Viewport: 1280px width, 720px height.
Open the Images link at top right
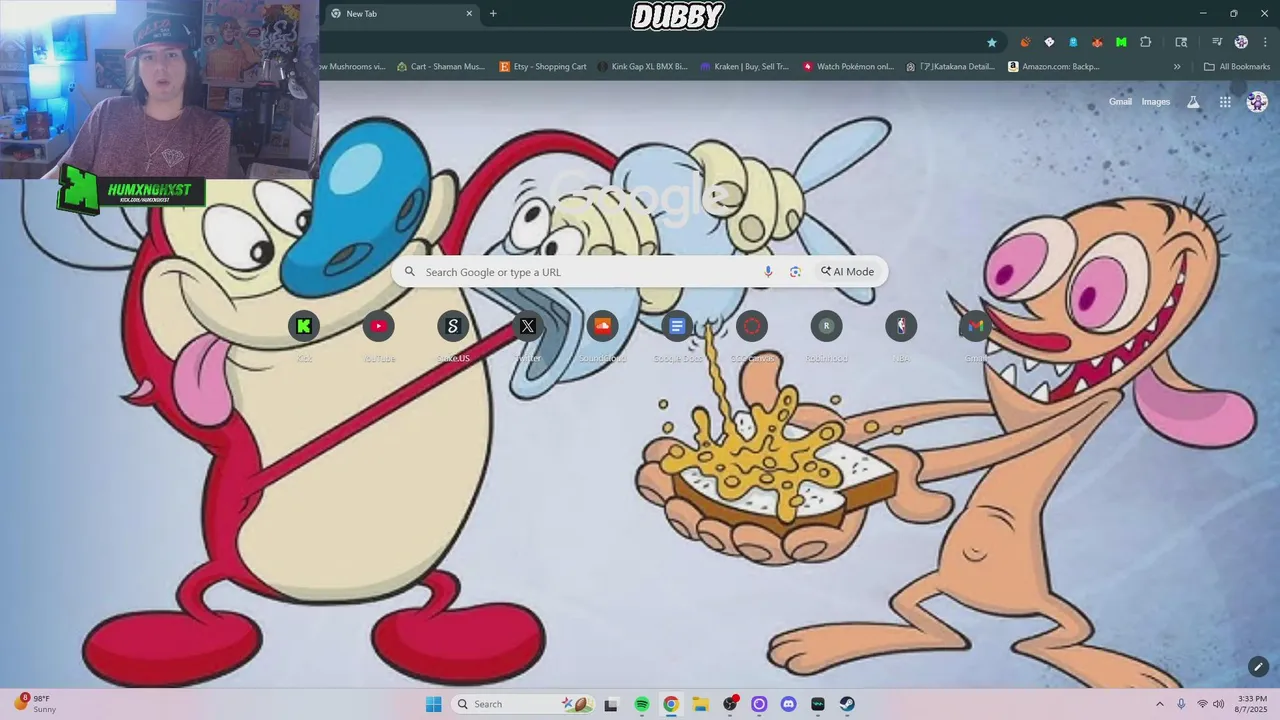point(1156,102)
